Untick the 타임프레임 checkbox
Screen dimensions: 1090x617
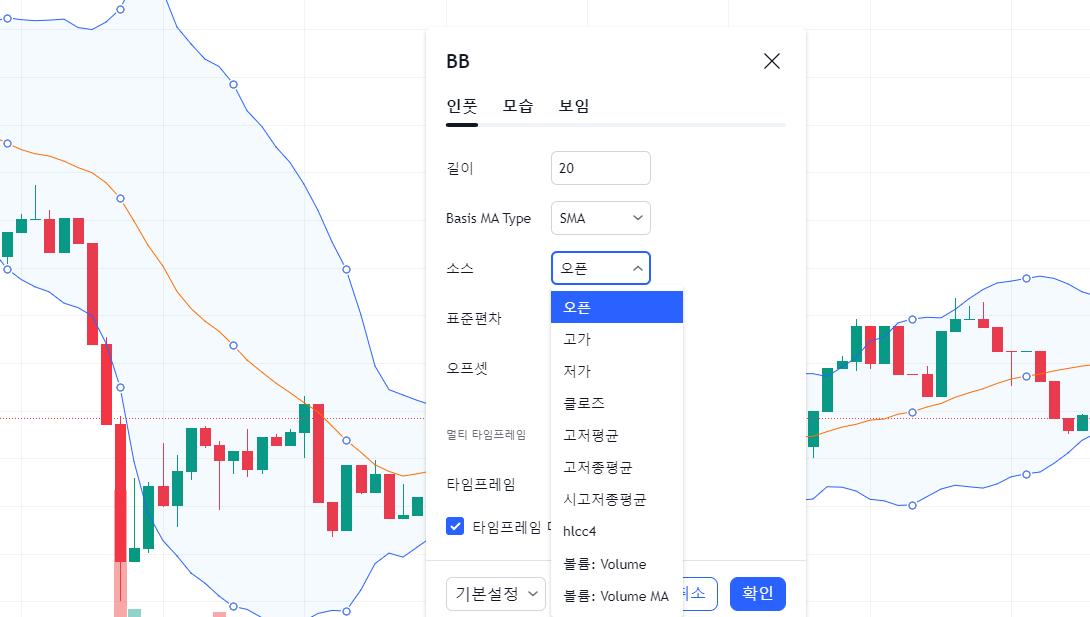[x=455, y=526]
